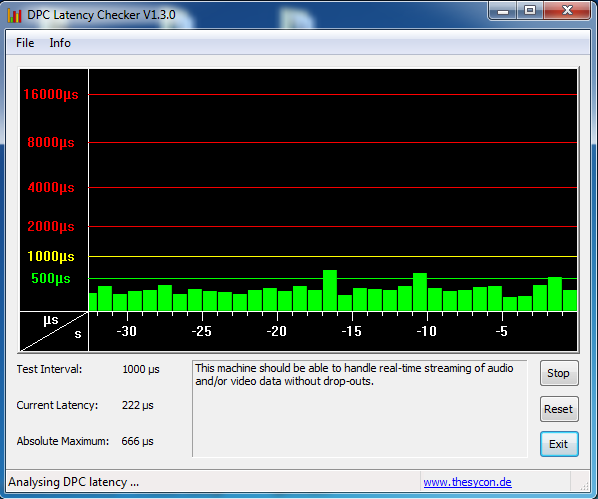Click the DPC Latency Checker title bar icon
This screenshot has height=499, width=598.
pos(14,15)
